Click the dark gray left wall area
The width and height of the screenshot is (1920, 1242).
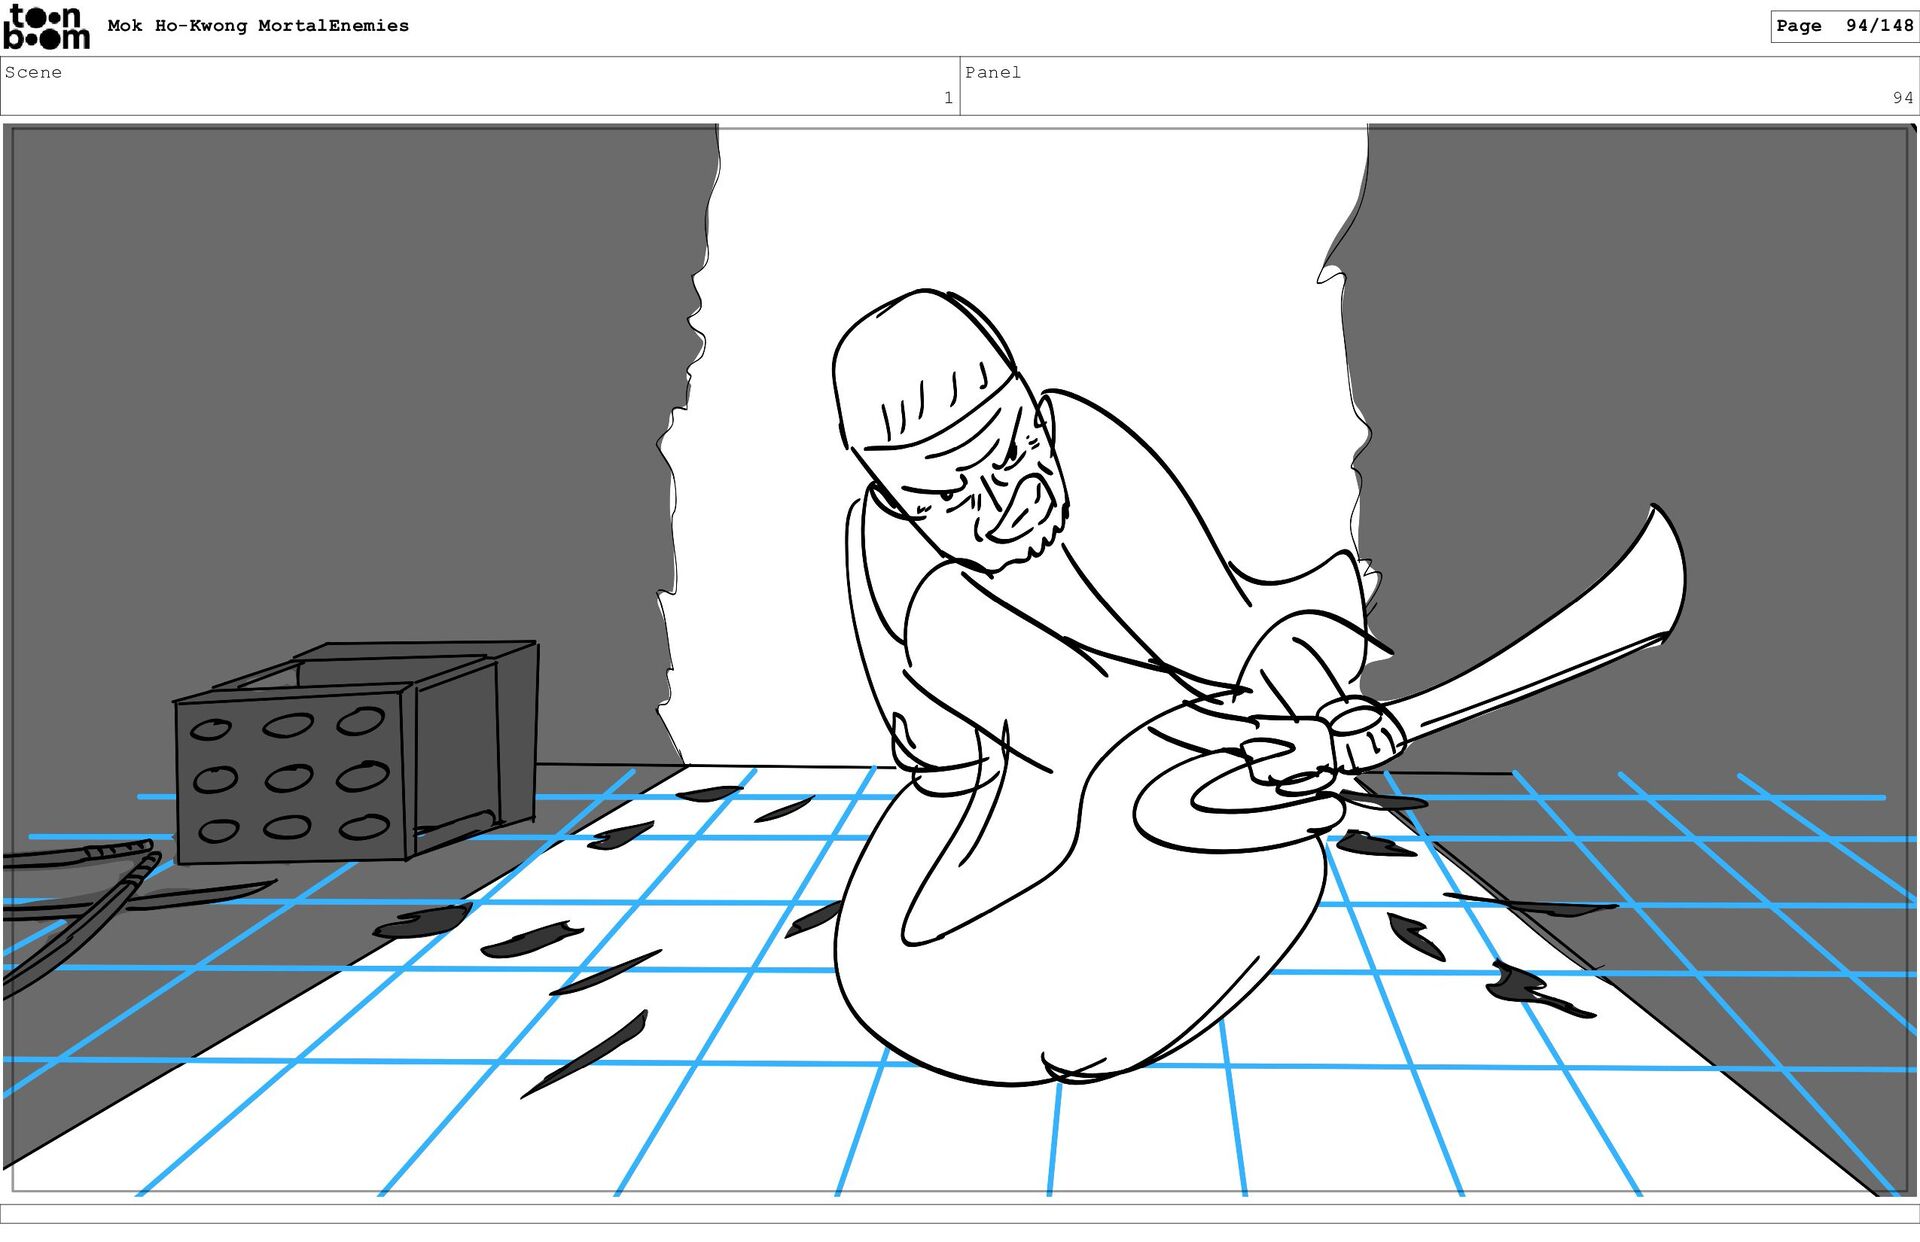(350, 400)
